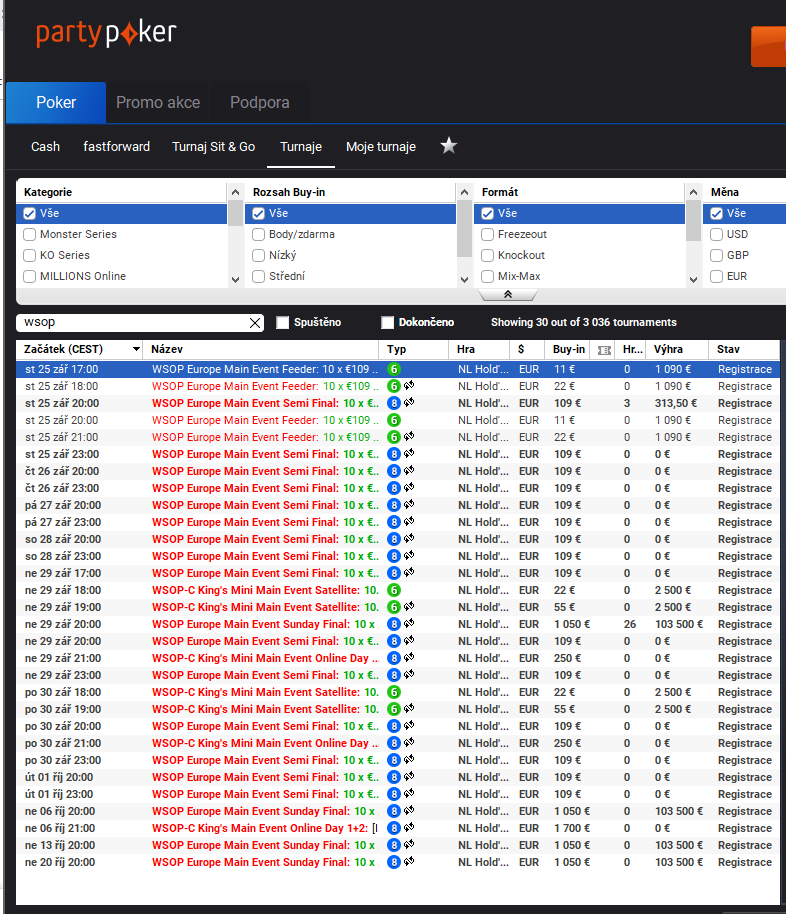This screenshot has height=914, width=786.
Task: Click re-entry arrows icon in ne 29 zář 19:00 row
Action: 409,606
